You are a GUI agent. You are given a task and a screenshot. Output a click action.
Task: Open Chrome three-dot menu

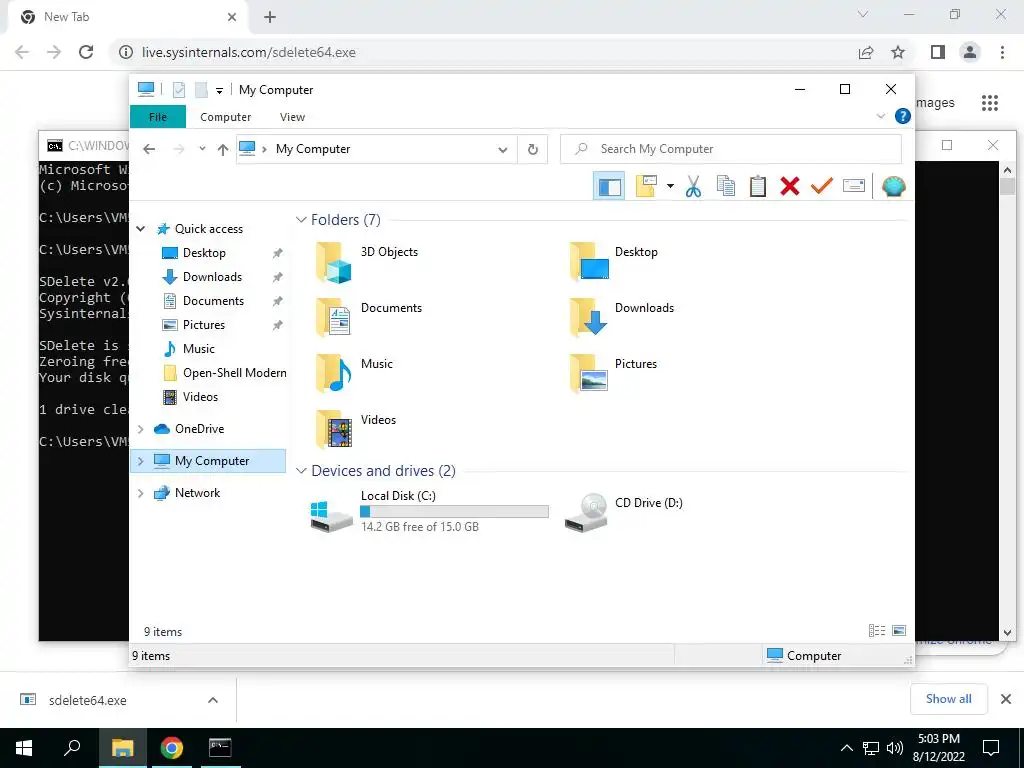pos(1002,52)
